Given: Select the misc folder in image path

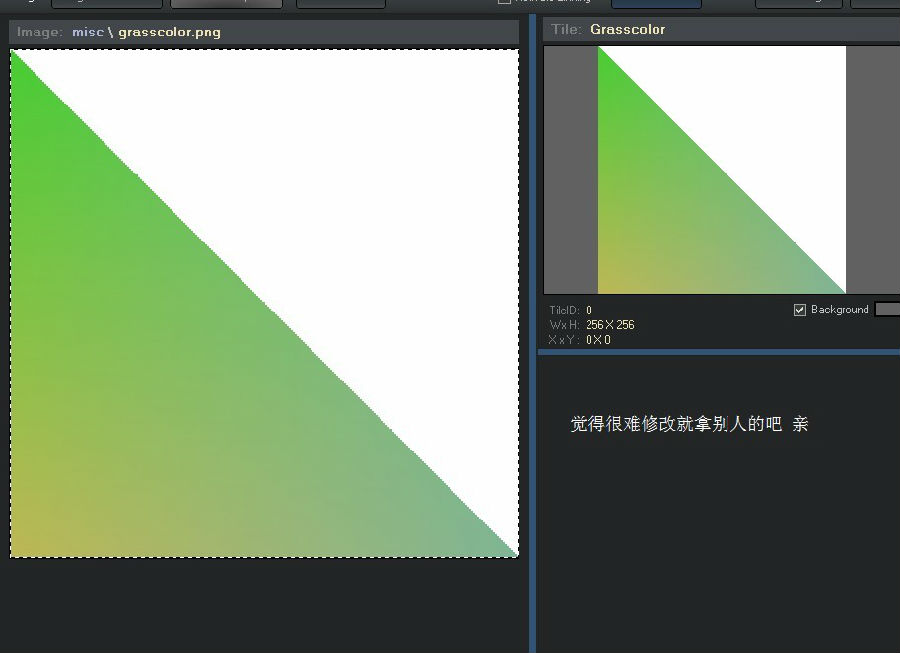Looking at the screenshot, I should (x=87, y=32).
